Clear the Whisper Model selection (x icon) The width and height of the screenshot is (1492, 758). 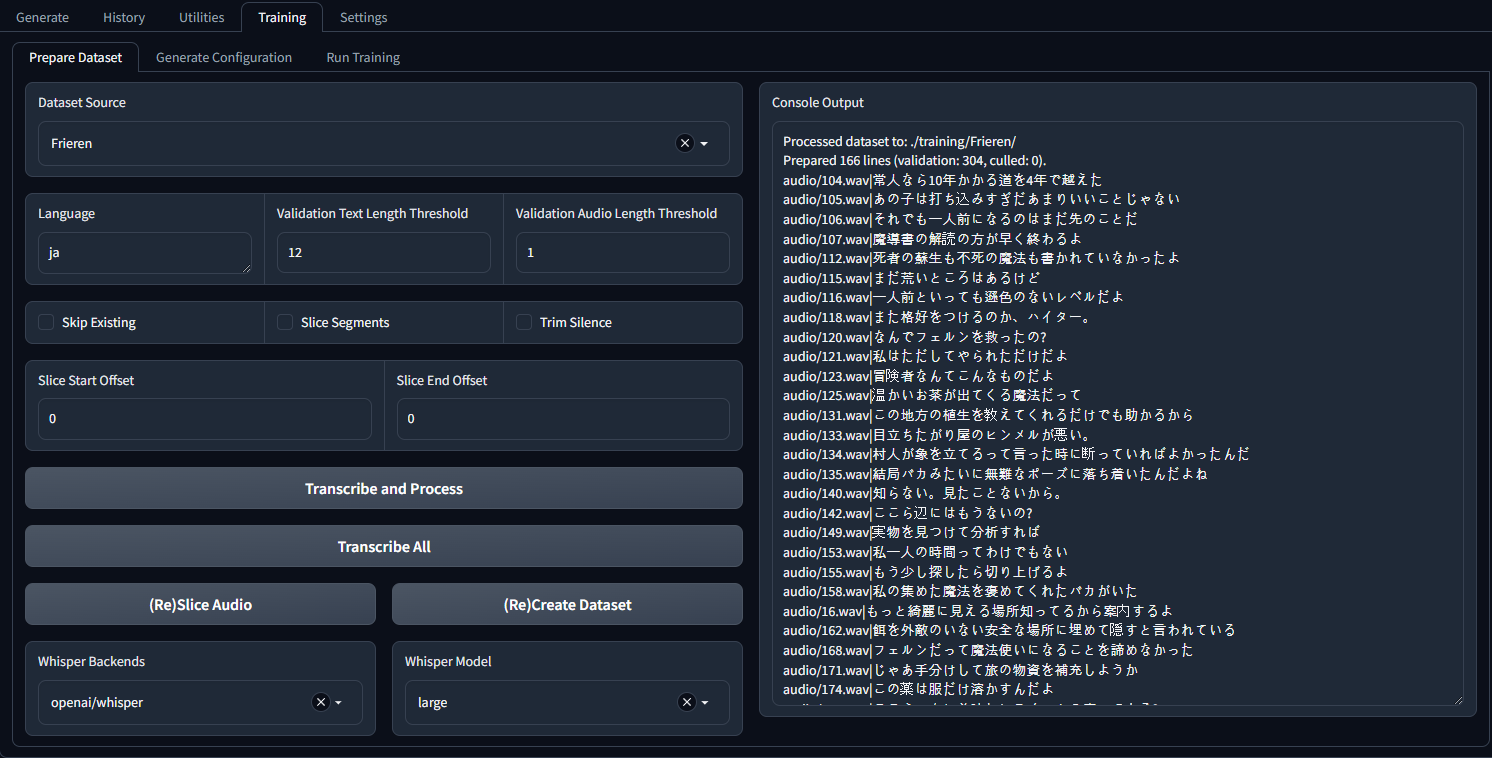687,702
